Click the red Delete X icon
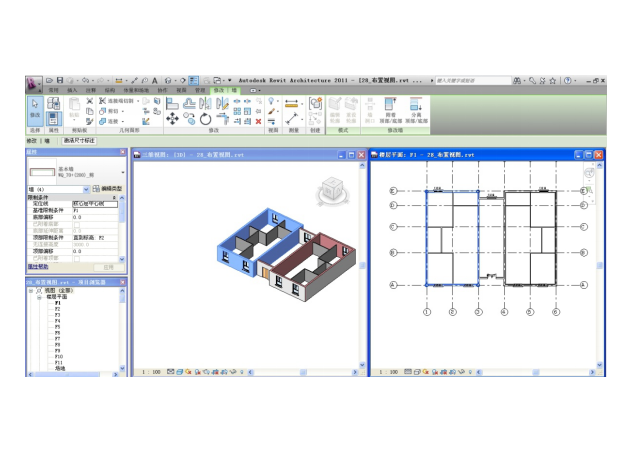 point(257,119)
